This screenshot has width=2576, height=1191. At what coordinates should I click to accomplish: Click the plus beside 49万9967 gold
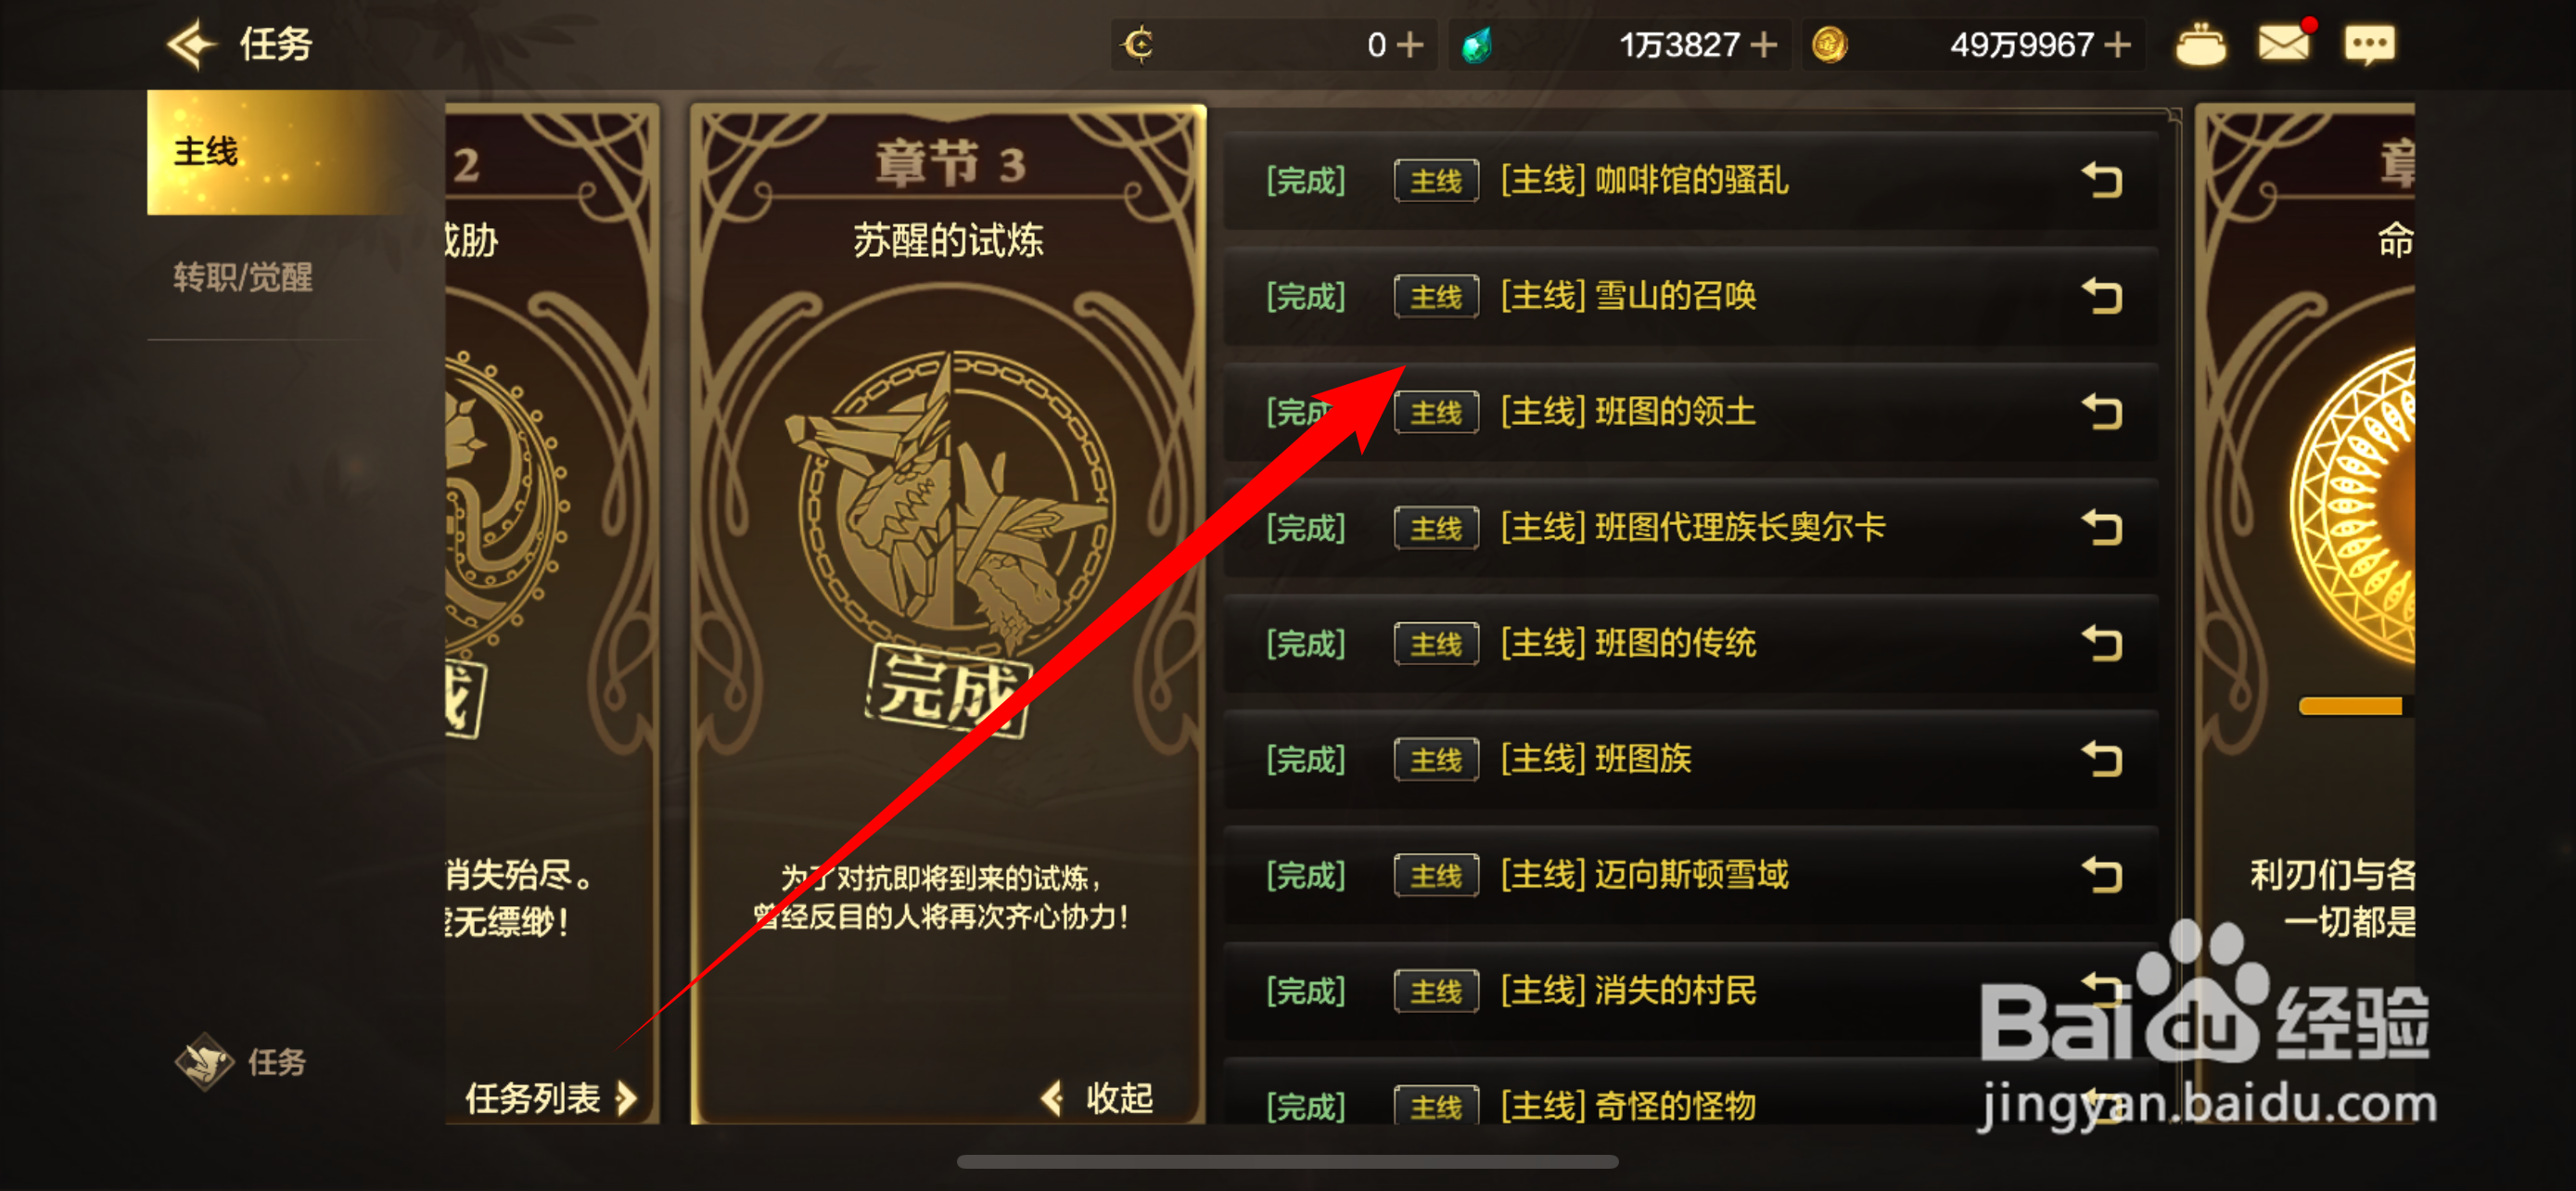(x=2117, y=45)
